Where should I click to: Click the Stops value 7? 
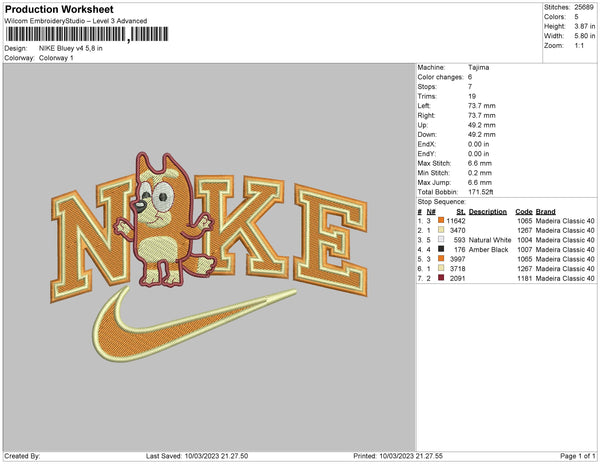coord(470,86)
